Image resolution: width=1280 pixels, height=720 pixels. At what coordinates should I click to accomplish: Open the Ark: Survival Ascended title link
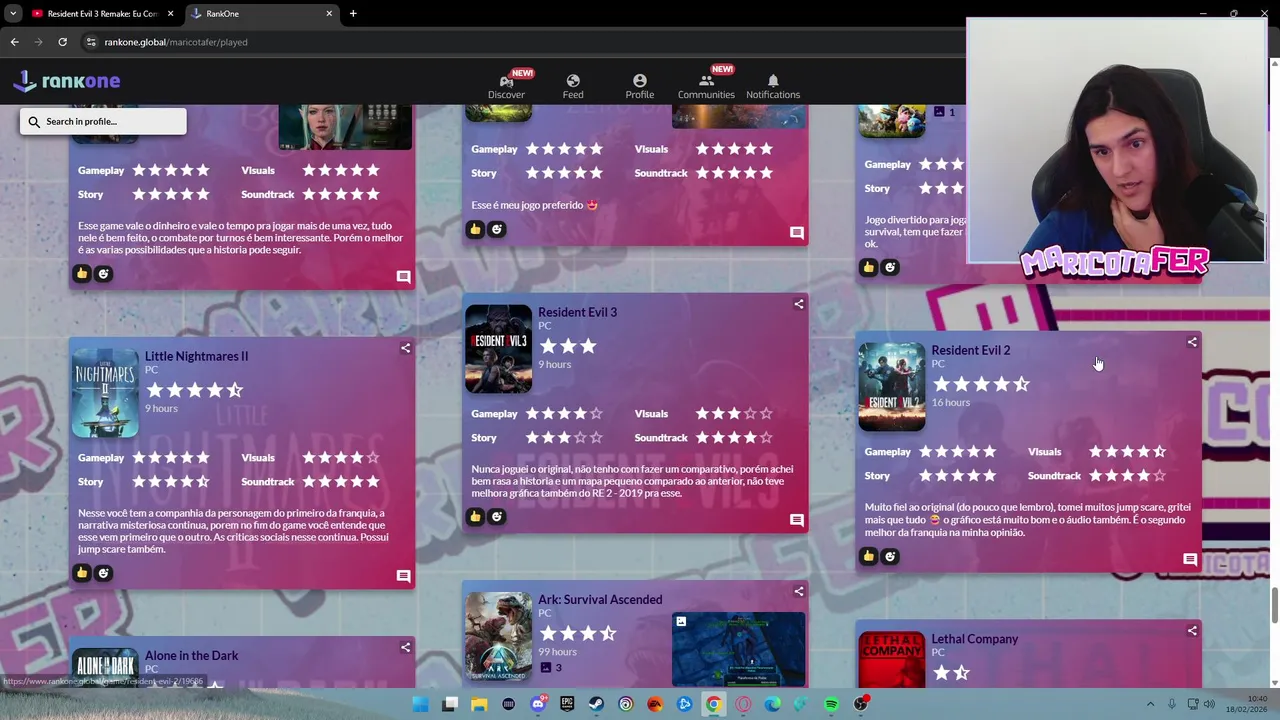point(600,599)
